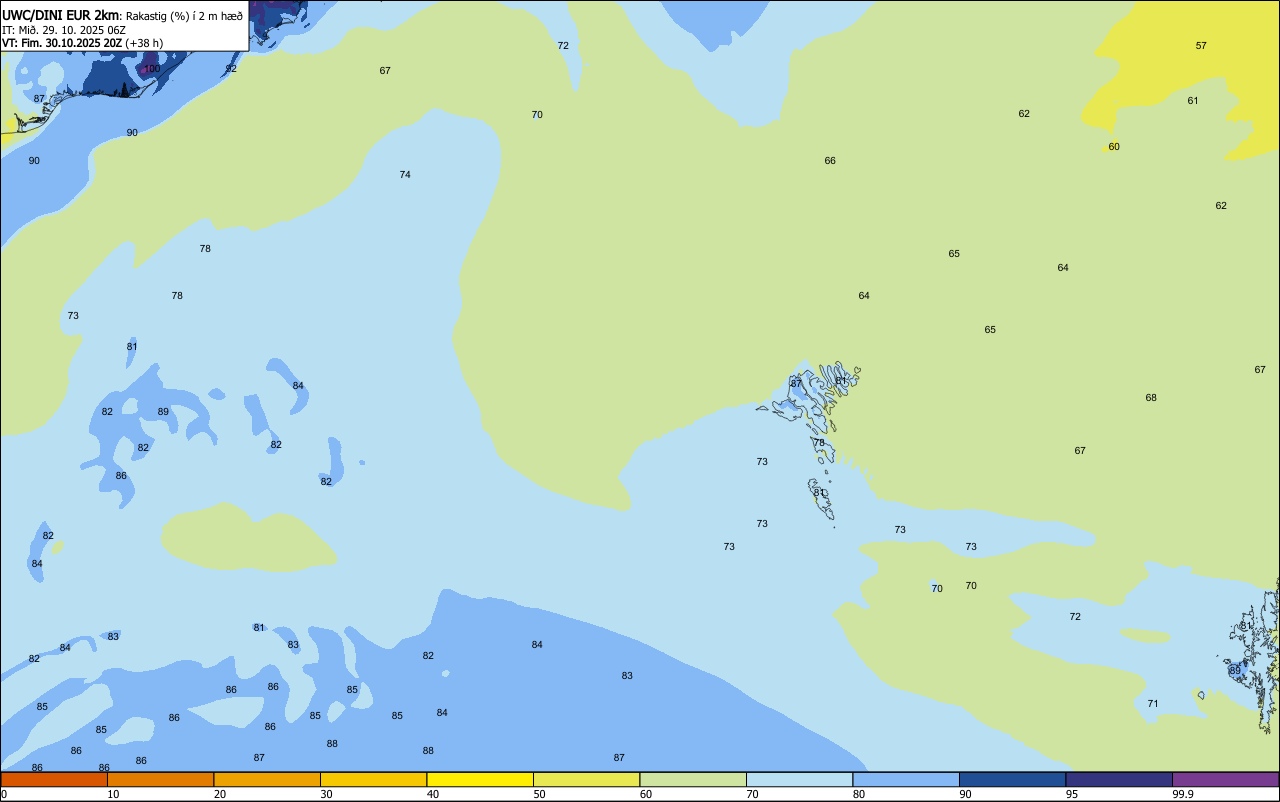This screenshot has width=1280, height=802.
Task: Click the legend tick label 99.9
Action: tap(1183, 794)
